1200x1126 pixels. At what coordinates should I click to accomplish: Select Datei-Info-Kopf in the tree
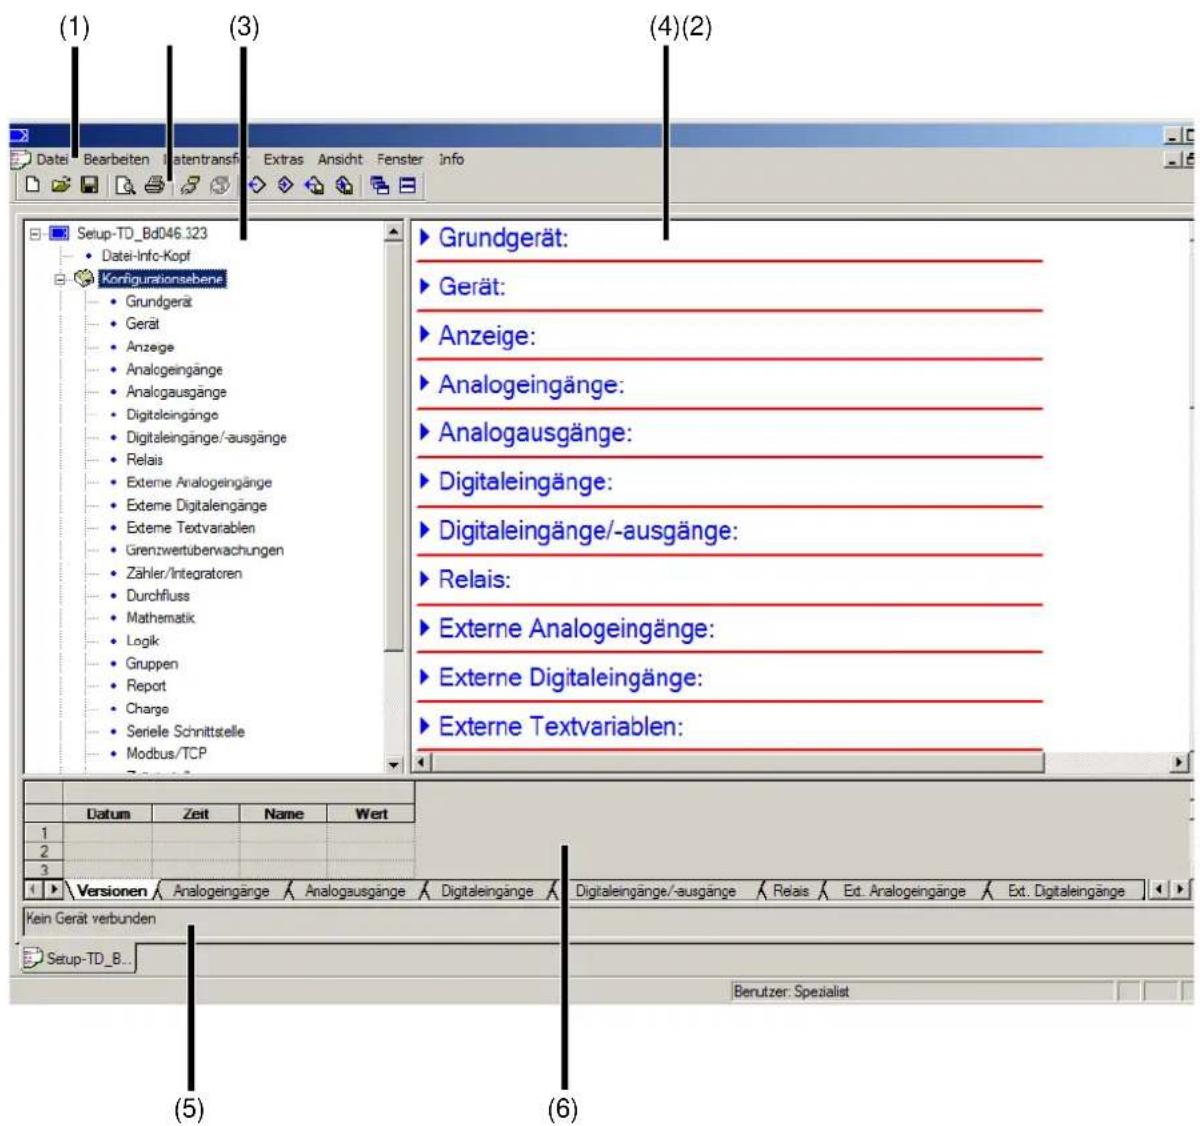pyautogui.click(x=146, y=256)
